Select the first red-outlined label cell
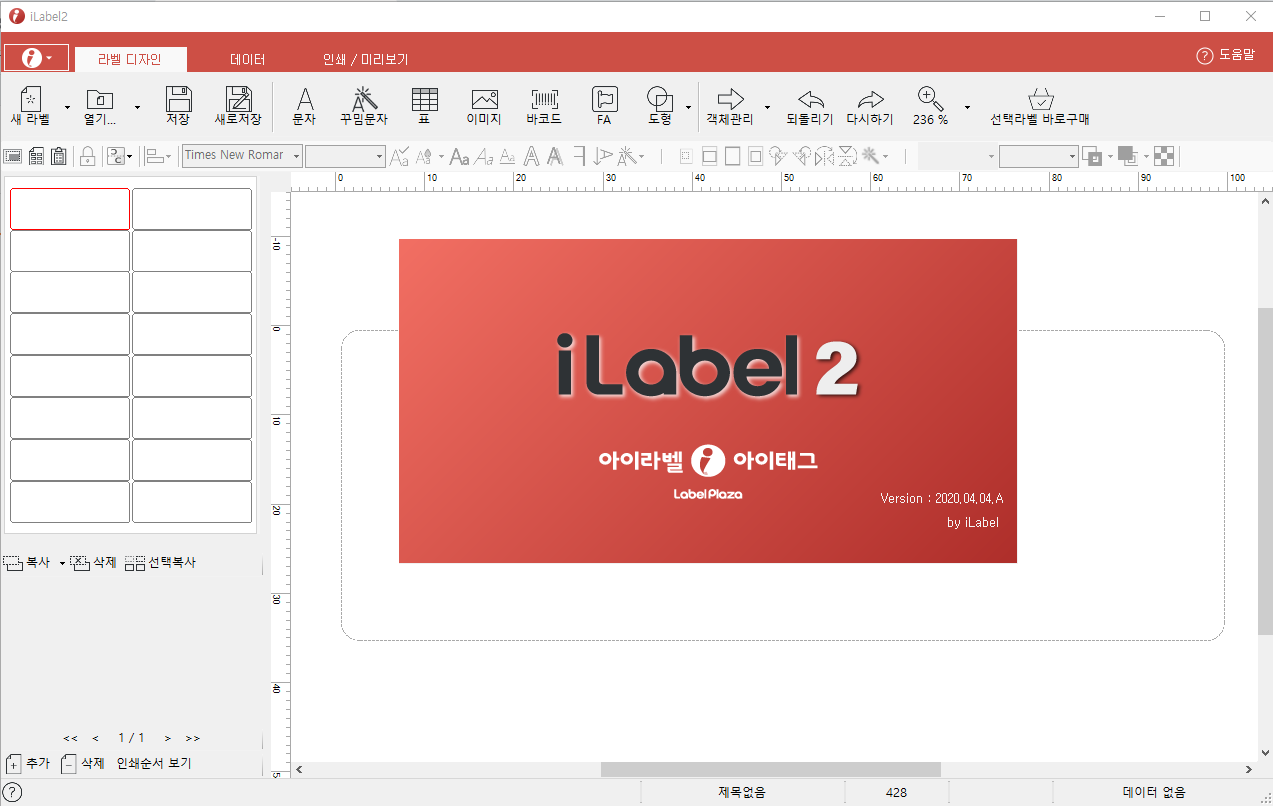Screen dimensions: 1273x806 (x=70, y=209)
